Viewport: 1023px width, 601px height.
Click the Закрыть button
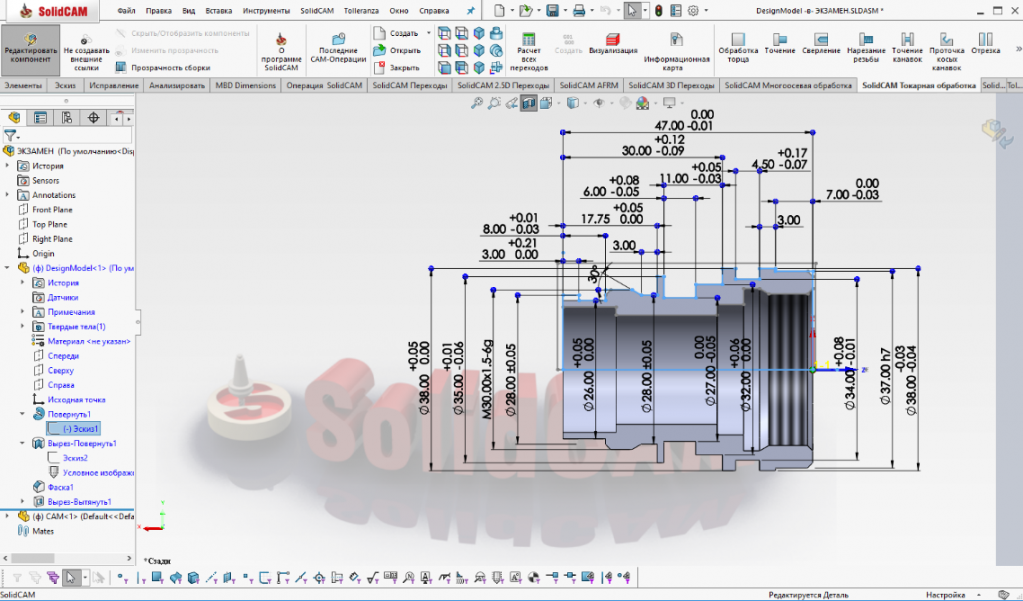(397, 67)
